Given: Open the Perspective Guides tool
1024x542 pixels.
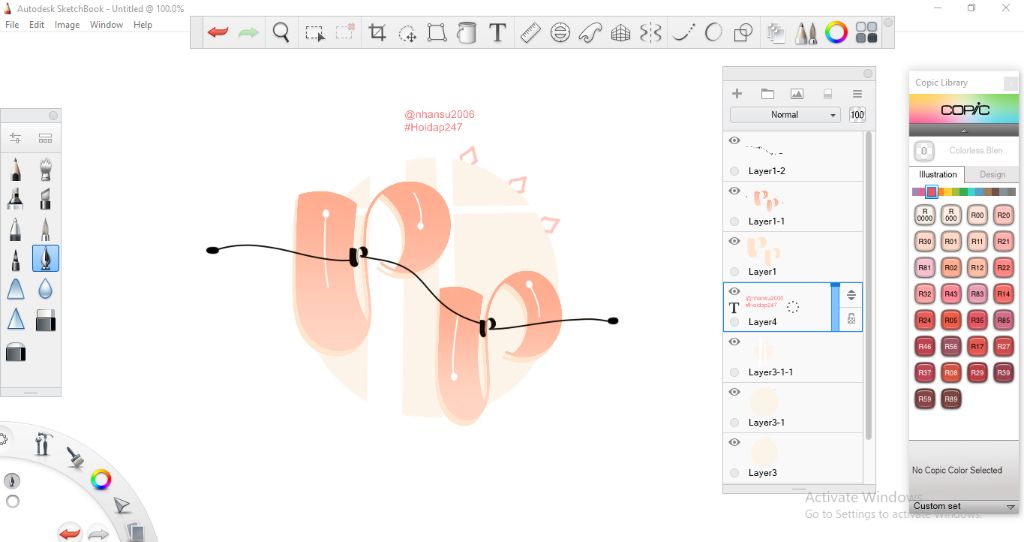Looking at the screenshot, I should click(620, 32).
